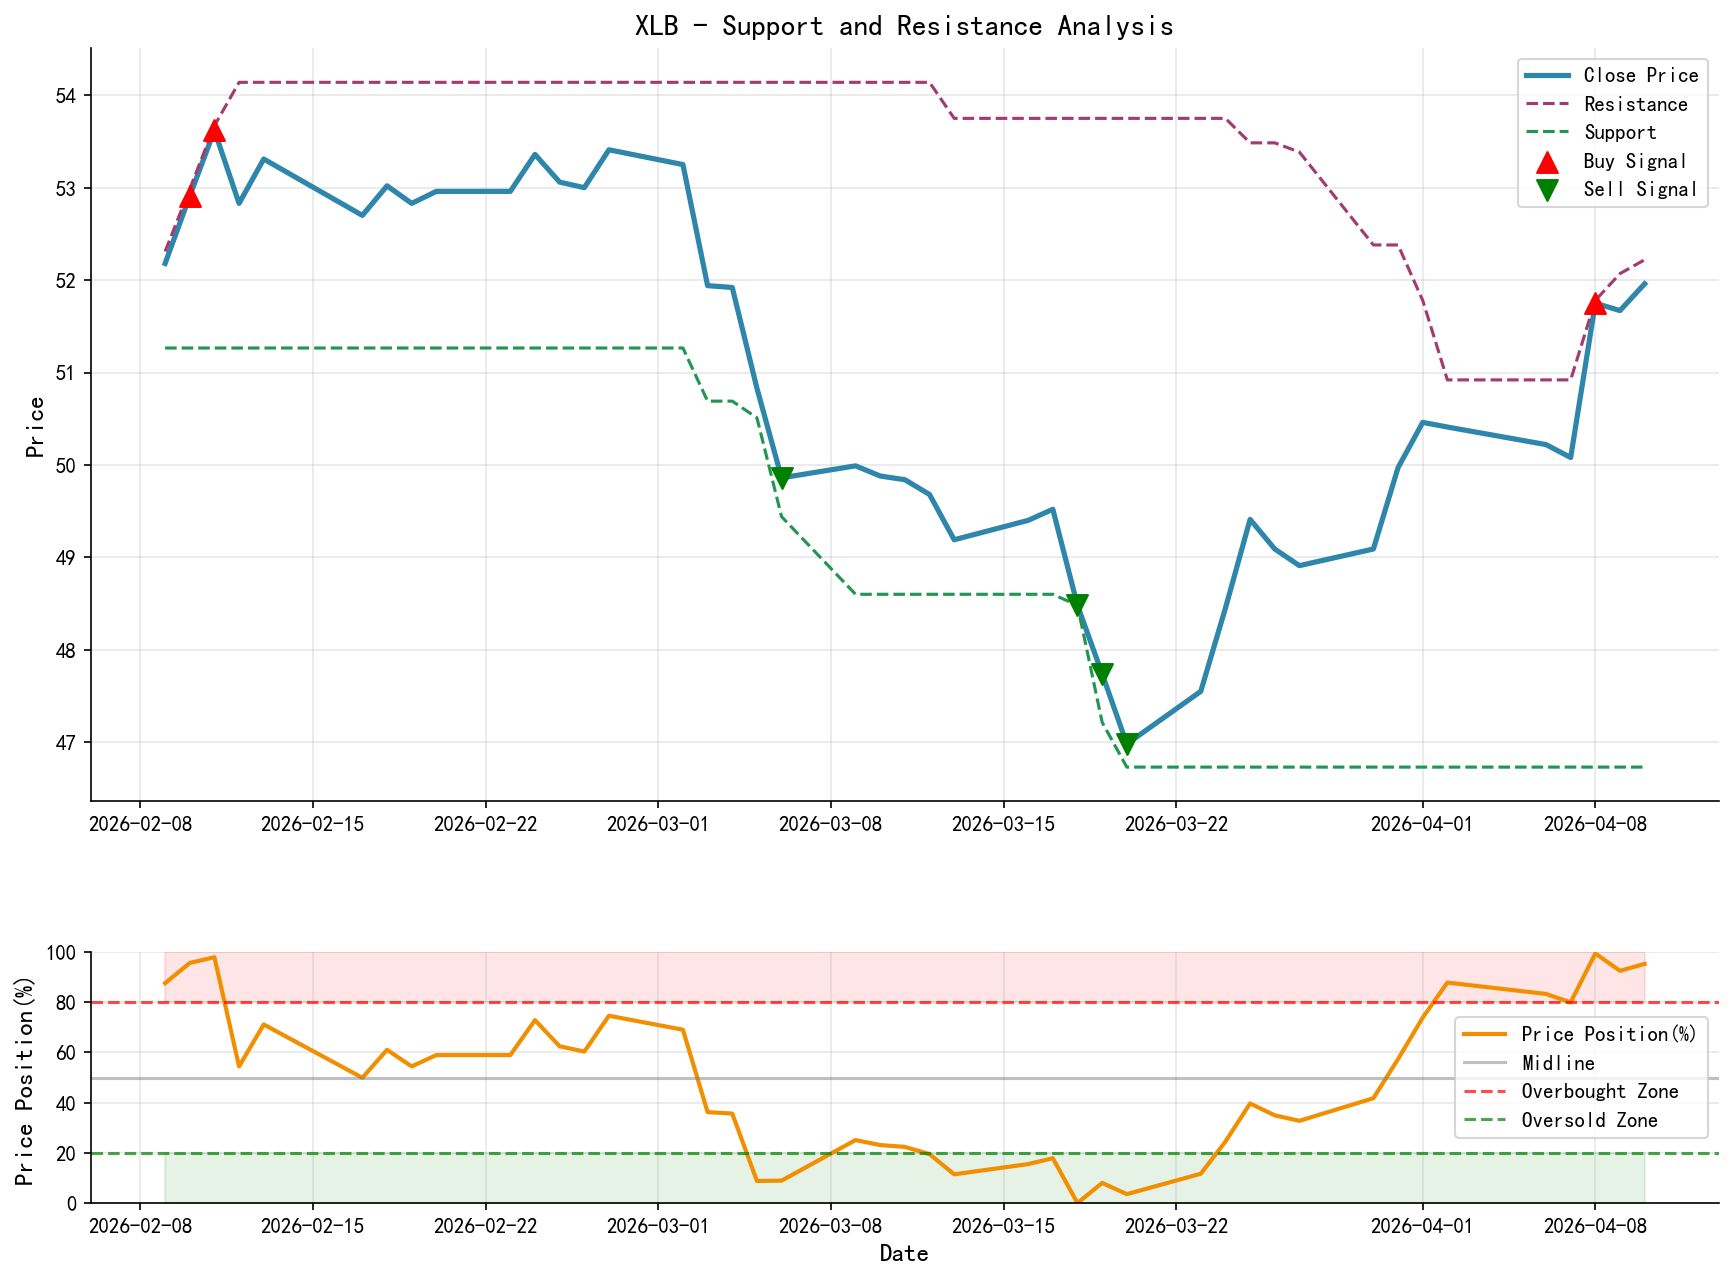Click the 2026-02-15 tick label on top chart
The height and width of the screenshot is (1280, 1733).
click(x=313, y=824)
